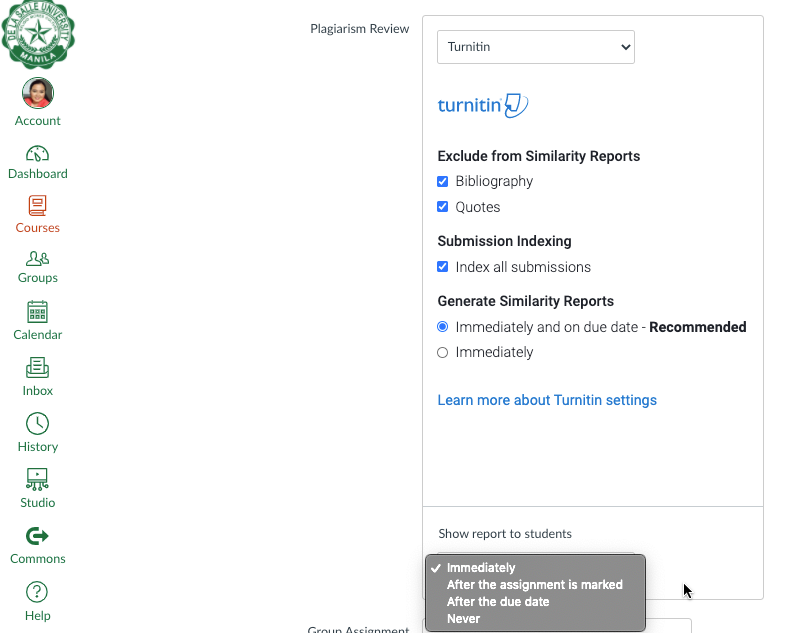The width and height of the screenshot is (799, 633).
Task: Go to the Dashboard icon
Action: pyautogui.click(x=37, y=153)
